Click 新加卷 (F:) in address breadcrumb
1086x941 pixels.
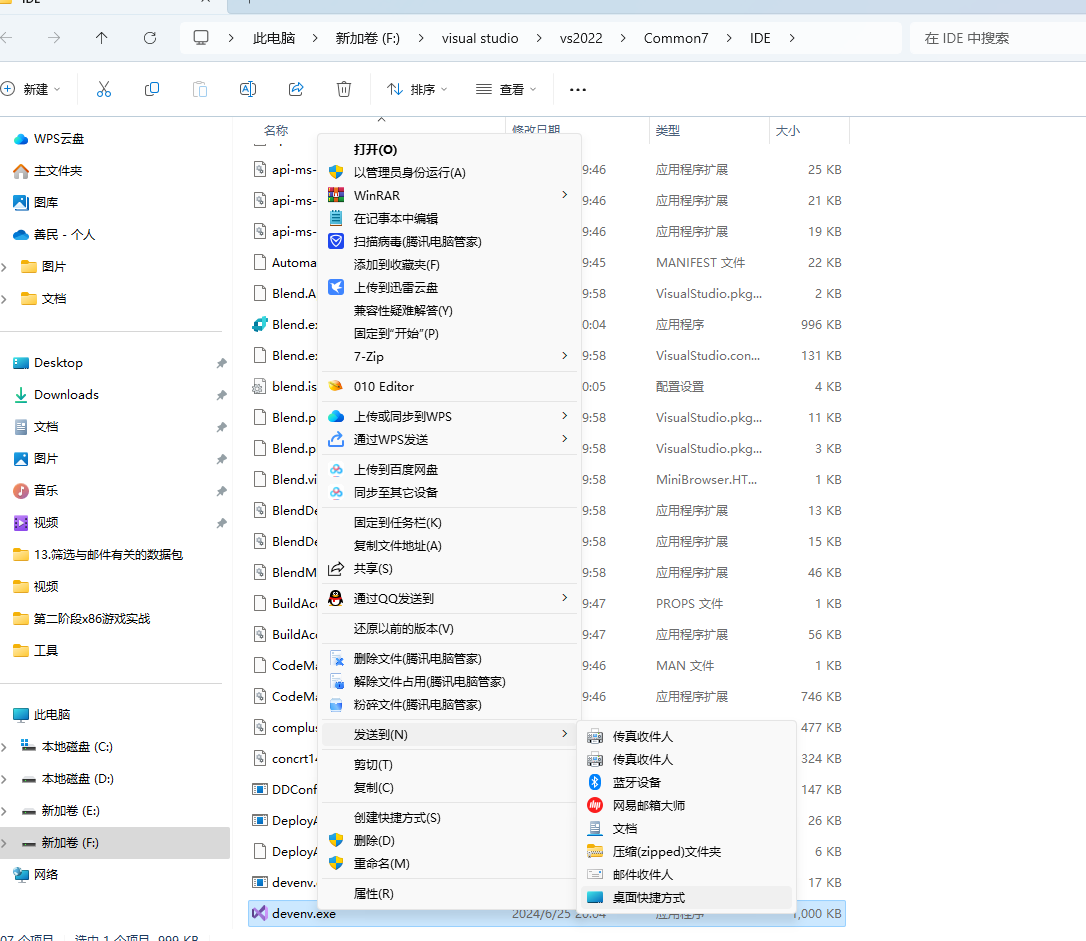click(x=368, y=38)
